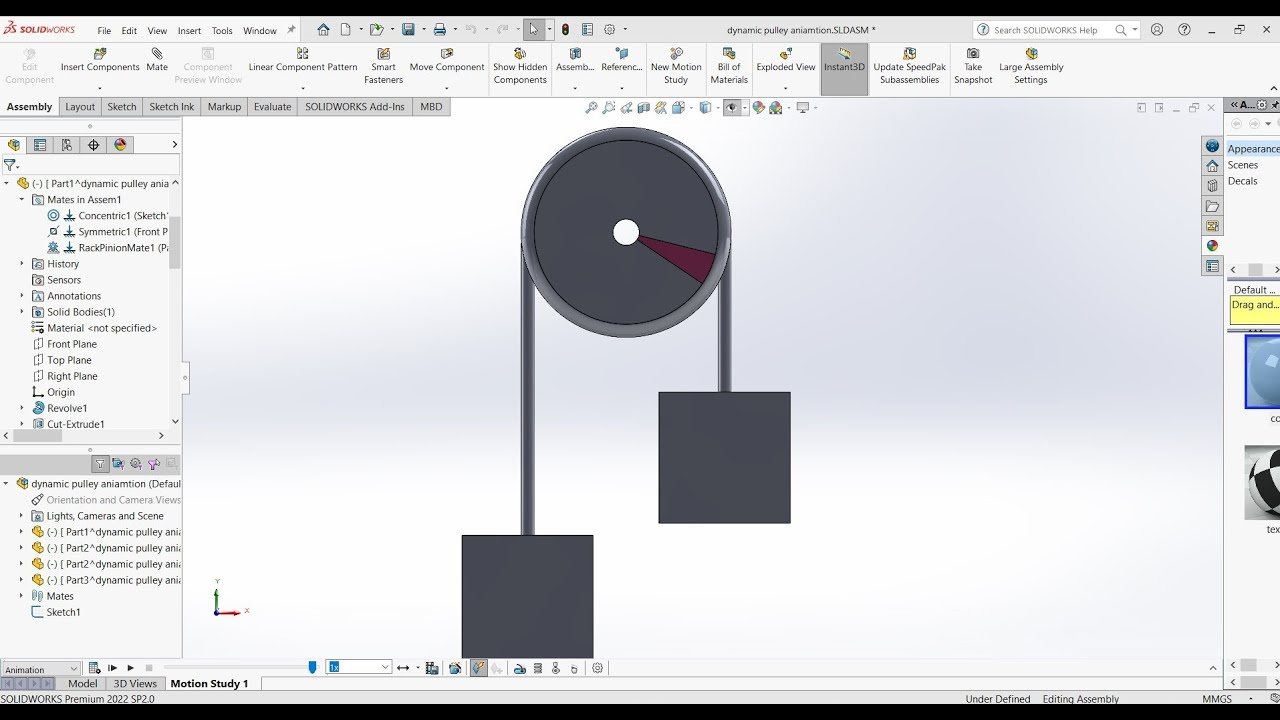Switch to the Model tab at bottom
The width and height of the screenshot is (1280, 720).
(82, 684)
